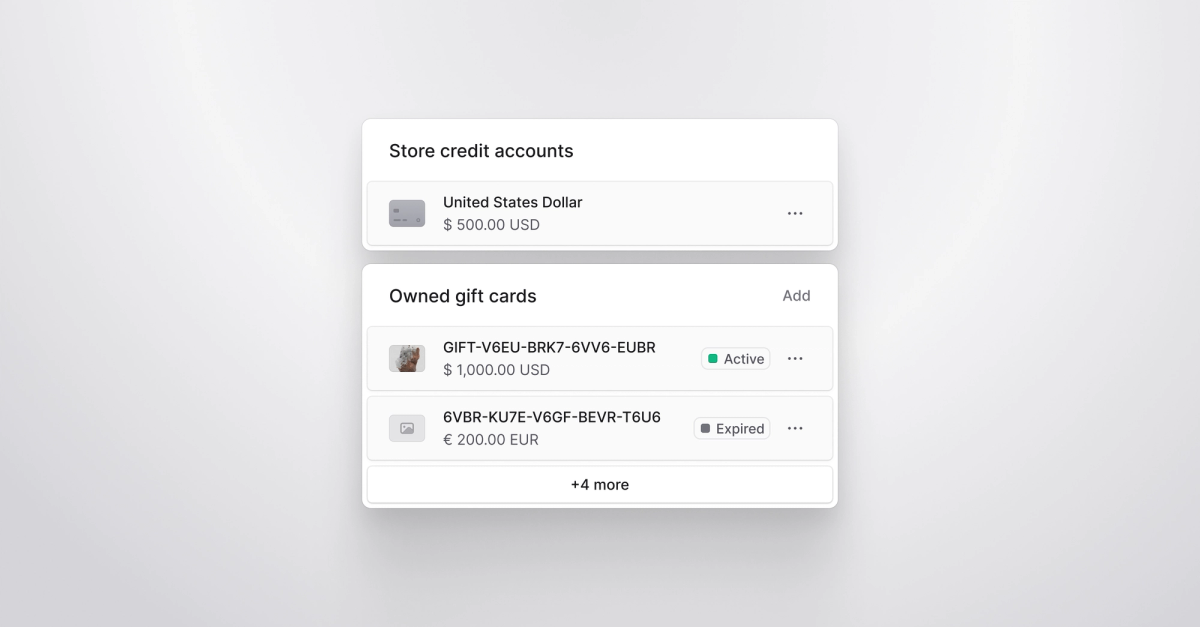
Task: Select the Active status badge
Action: pyautogui.click(x=735, y=358)
